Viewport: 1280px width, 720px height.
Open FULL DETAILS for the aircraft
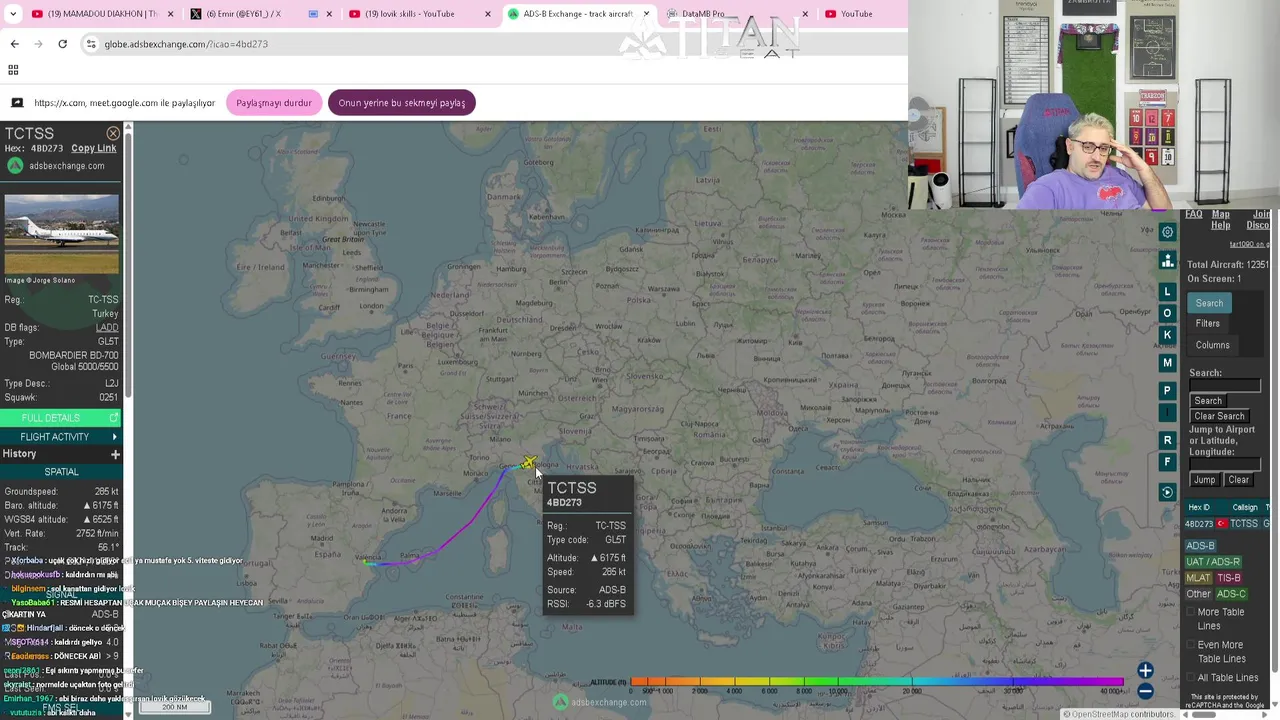click(x=61, y=418)
